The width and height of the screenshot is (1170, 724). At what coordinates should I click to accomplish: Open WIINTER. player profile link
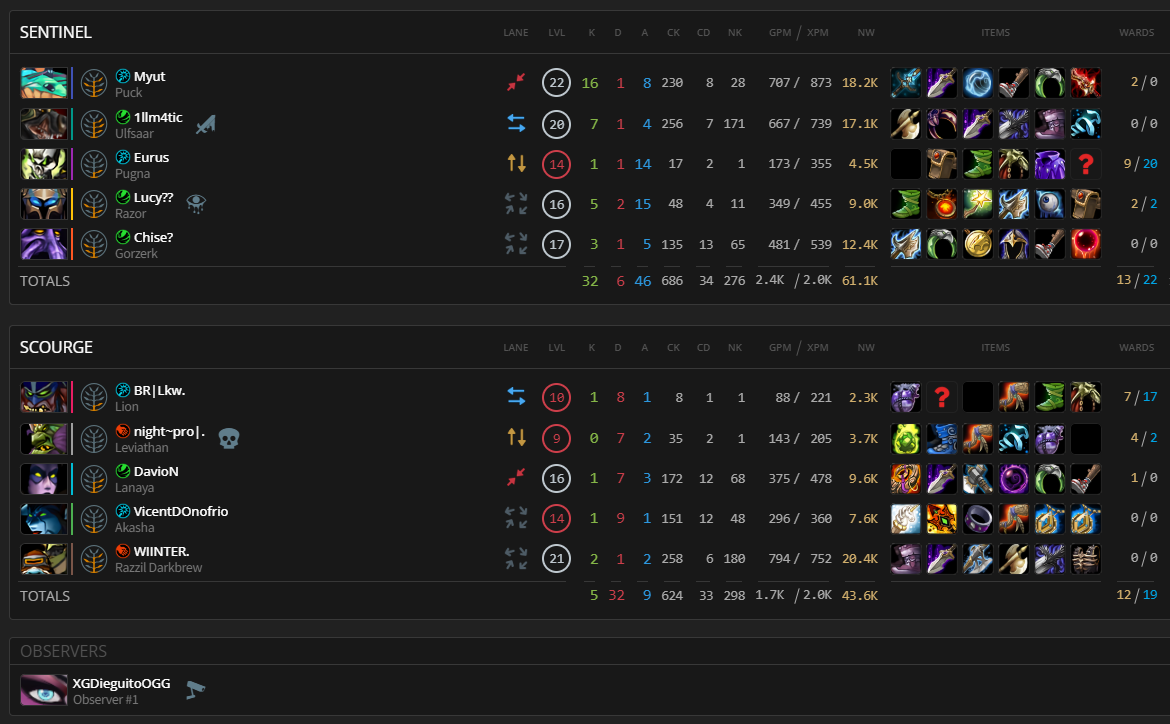pos(161,551)
